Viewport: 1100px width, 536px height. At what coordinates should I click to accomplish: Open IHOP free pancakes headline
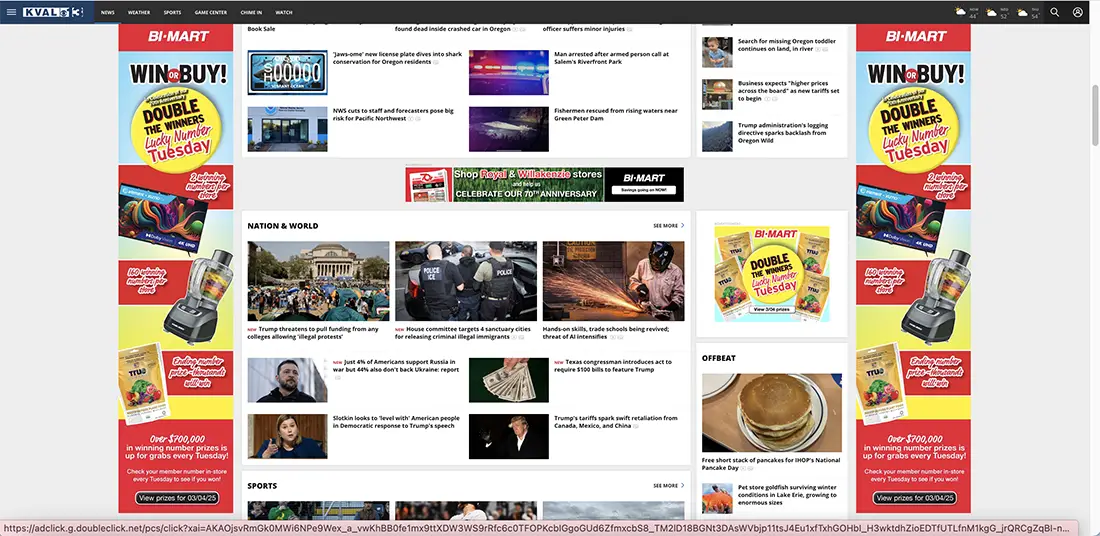[x=770, y=464]
